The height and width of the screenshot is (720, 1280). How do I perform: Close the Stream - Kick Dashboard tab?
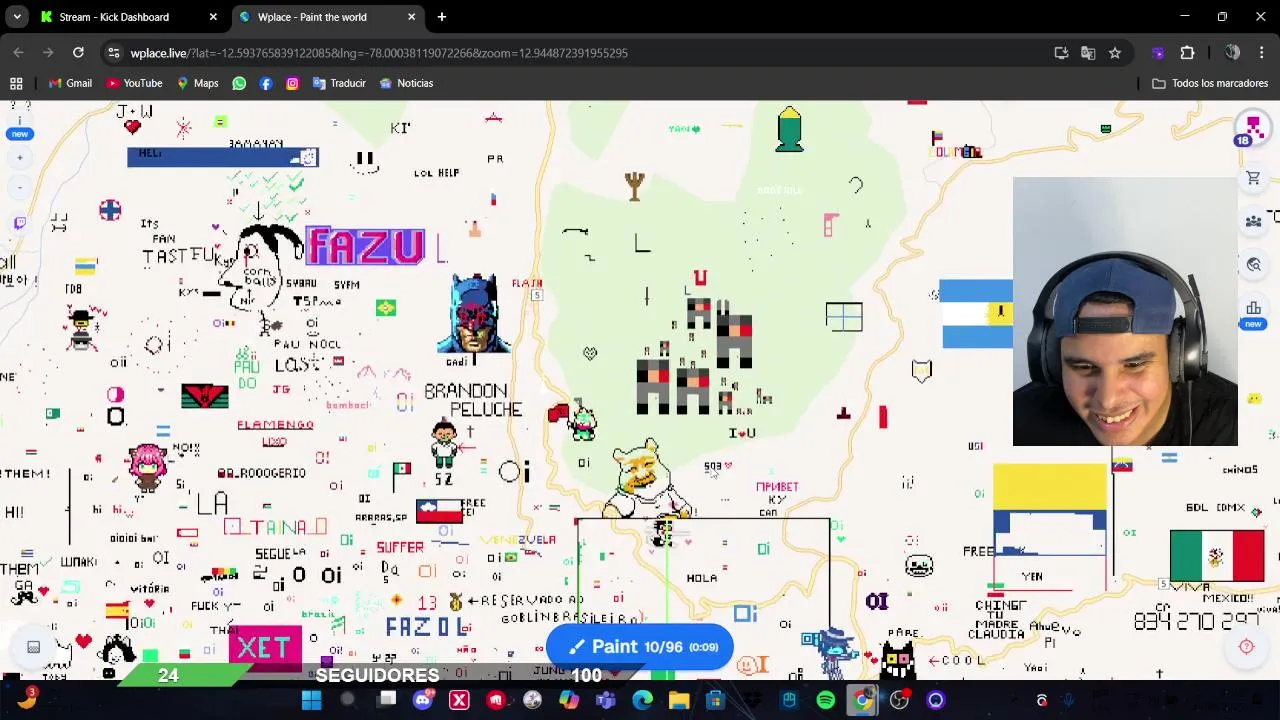[x=213, y=17]
